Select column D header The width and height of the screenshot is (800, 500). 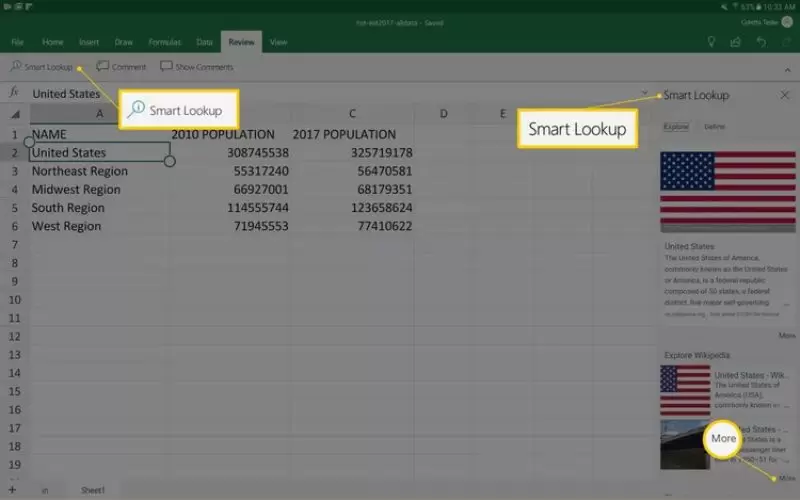coord(443,114)
